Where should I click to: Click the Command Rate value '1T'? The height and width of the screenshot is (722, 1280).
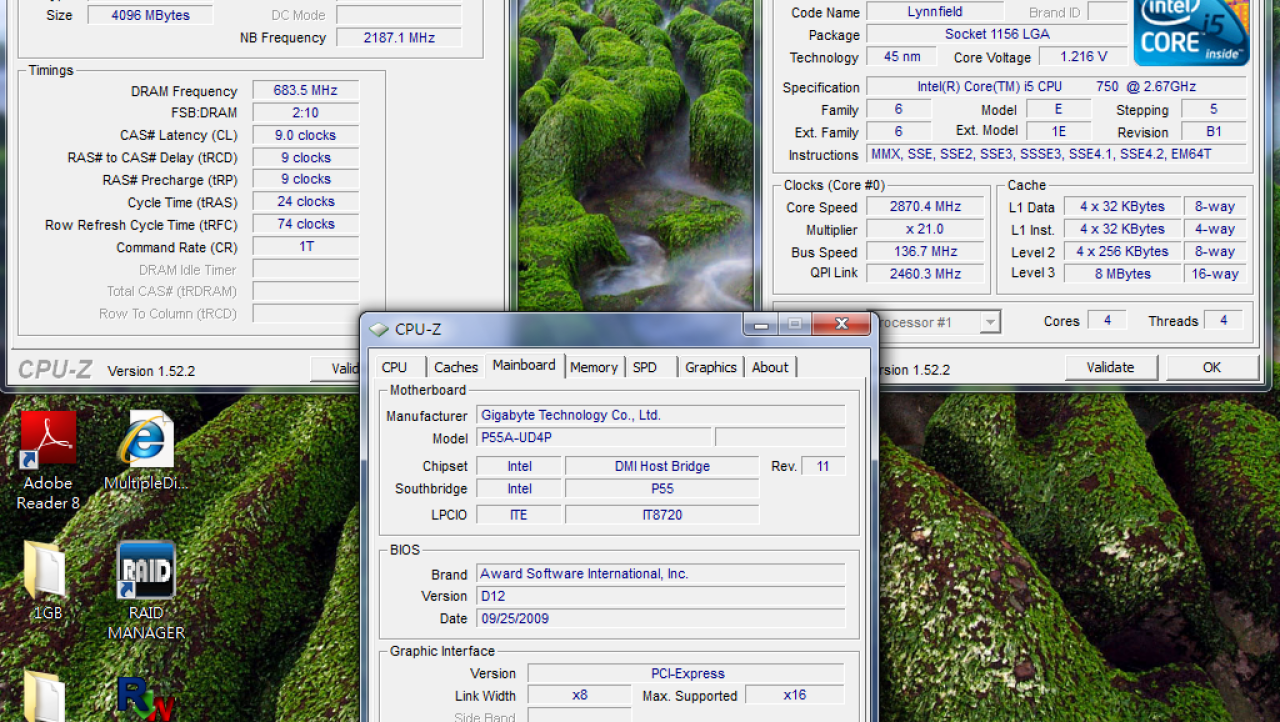click(306, 246)
